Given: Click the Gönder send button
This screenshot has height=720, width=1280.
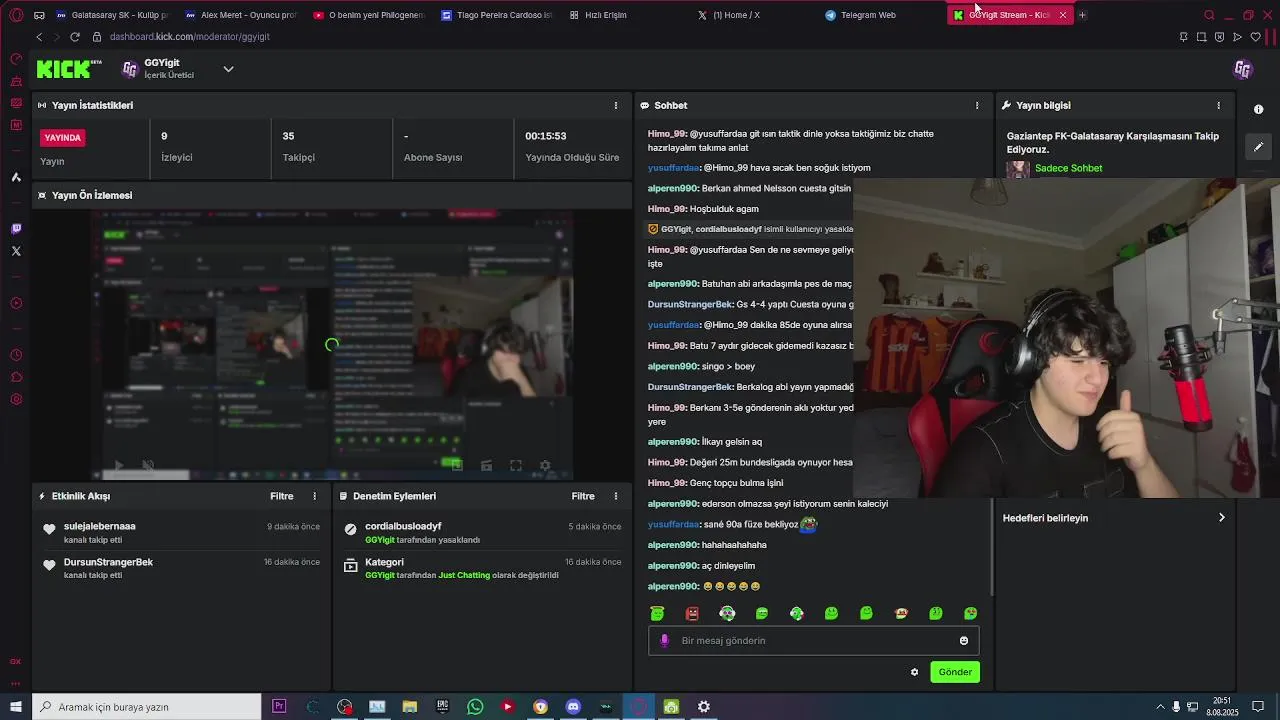Looking at the screenshot, I should point(954,672).
